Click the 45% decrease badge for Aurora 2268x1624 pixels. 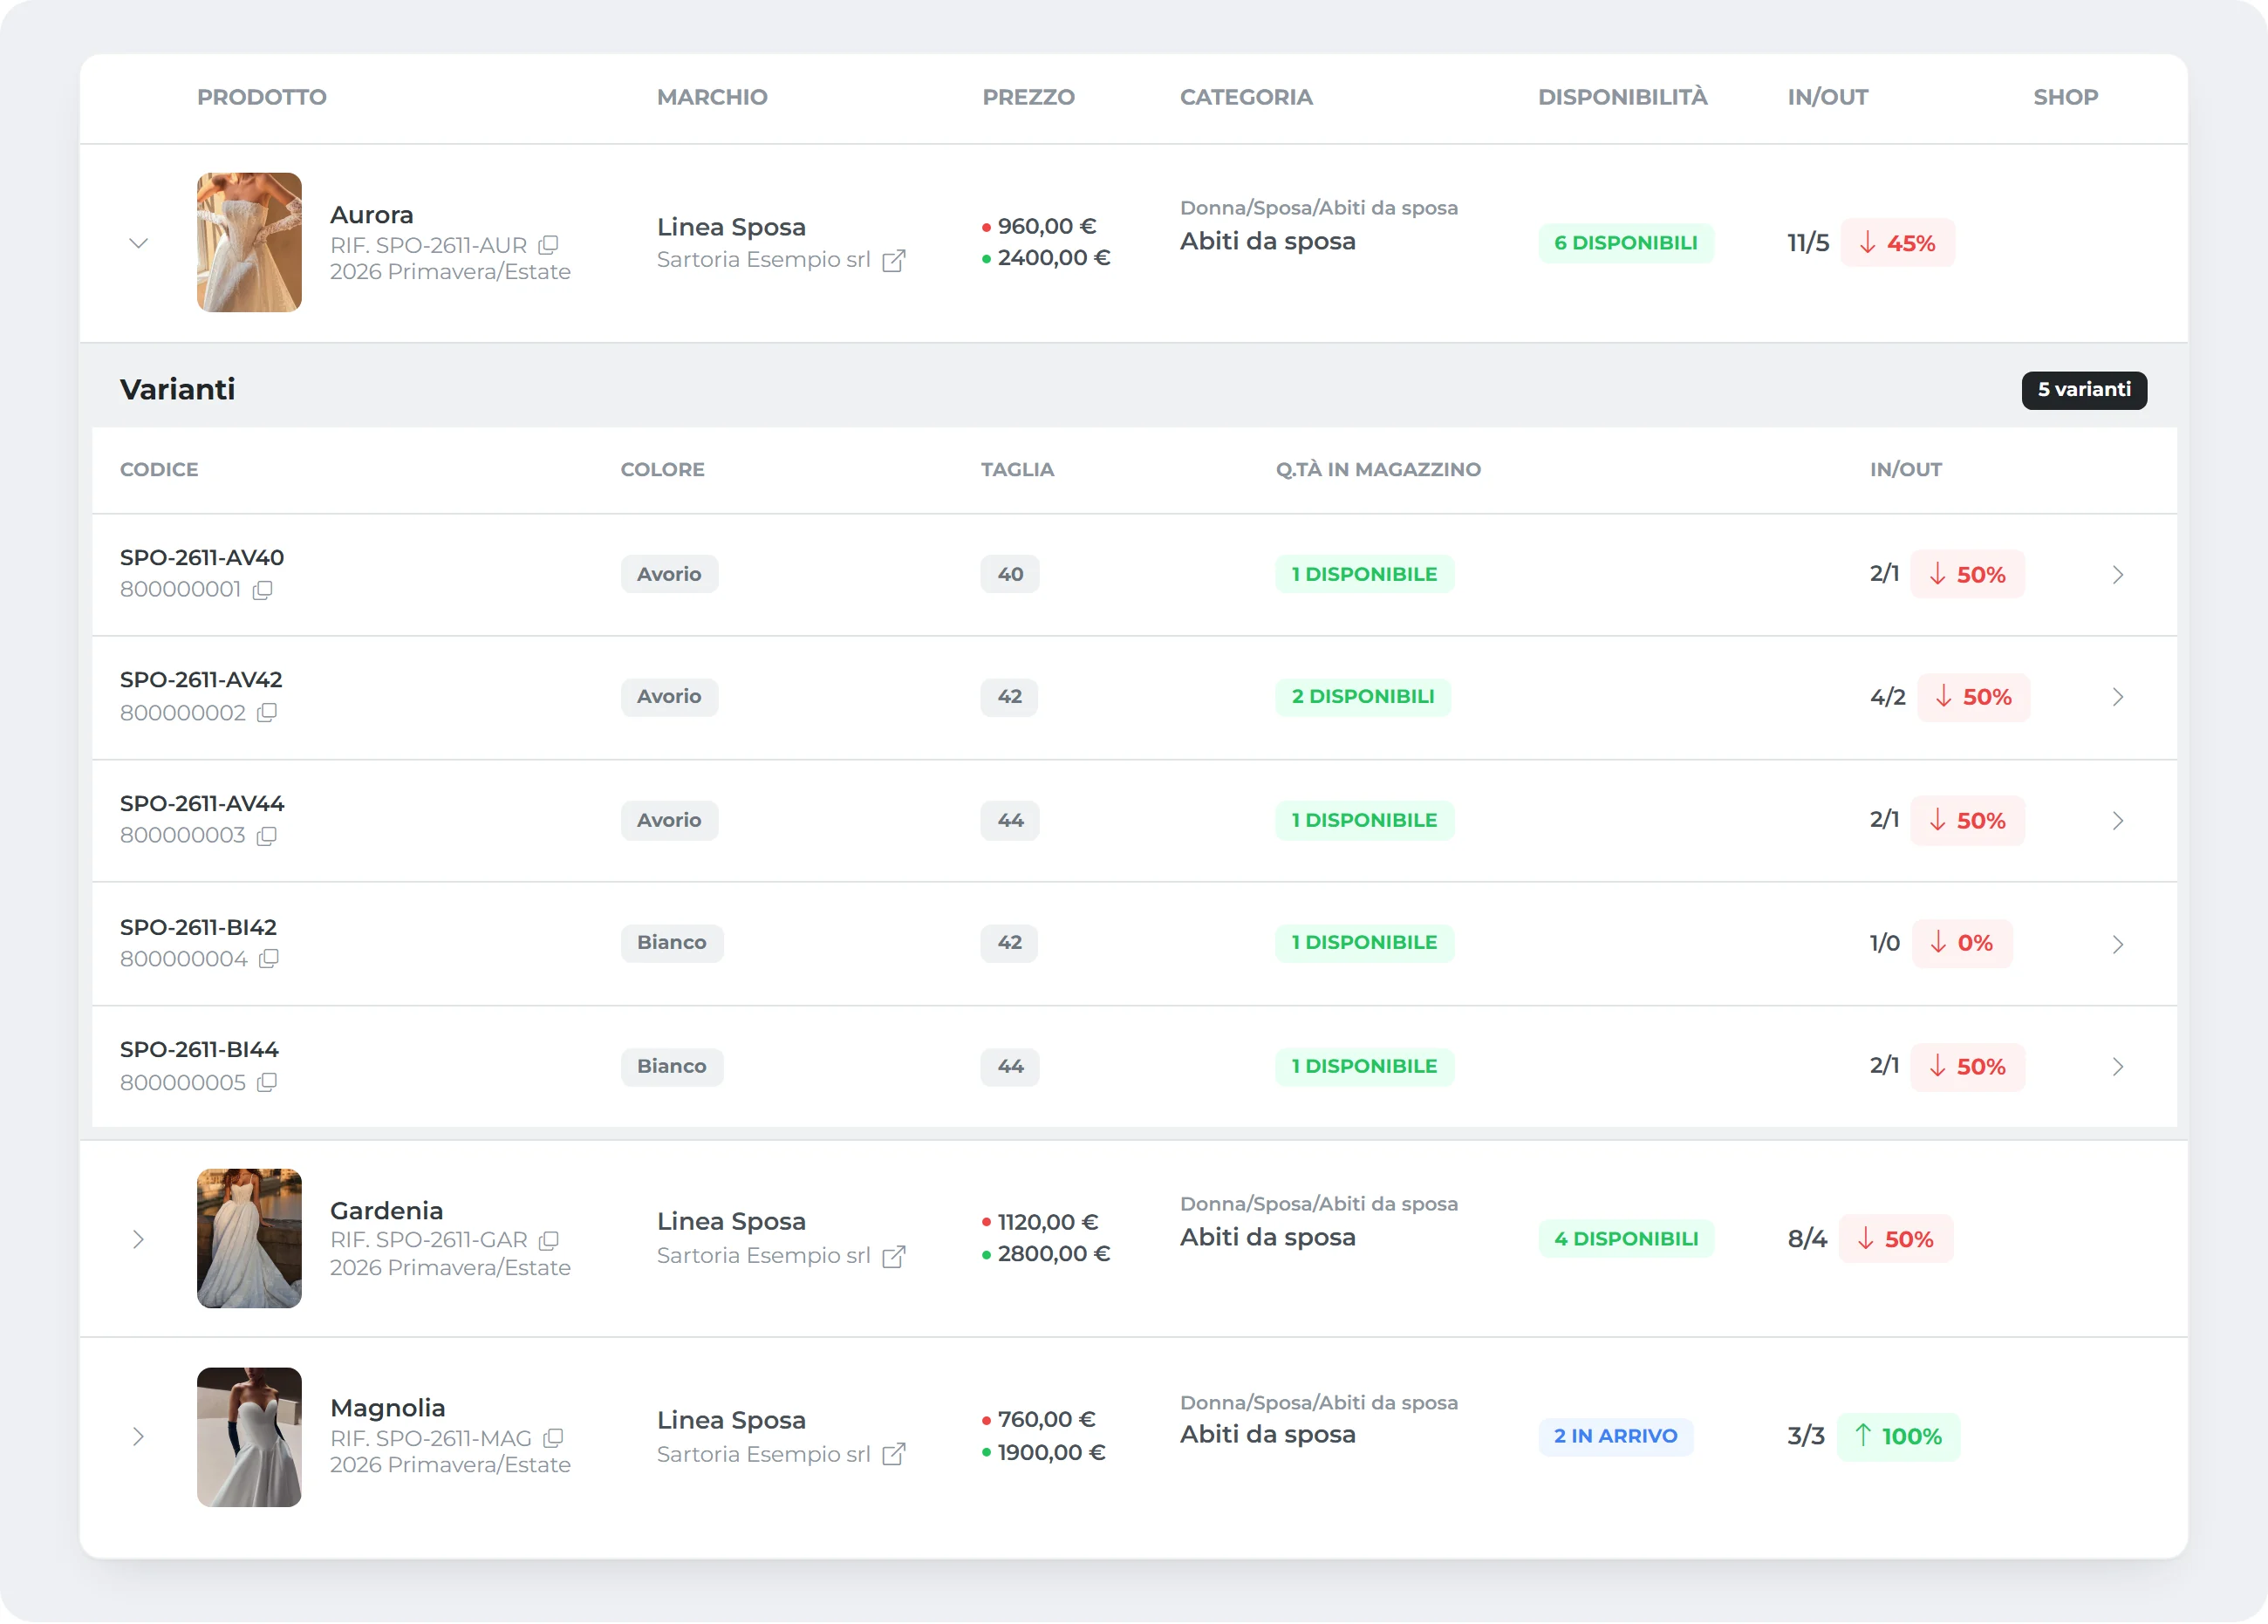(1897, 243)
